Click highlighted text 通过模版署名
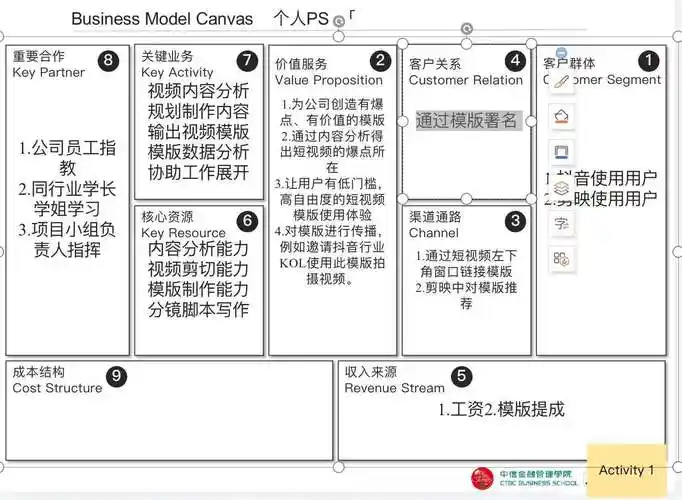The image size is (682, 500). pyautogui.click(x=466, y=120)
